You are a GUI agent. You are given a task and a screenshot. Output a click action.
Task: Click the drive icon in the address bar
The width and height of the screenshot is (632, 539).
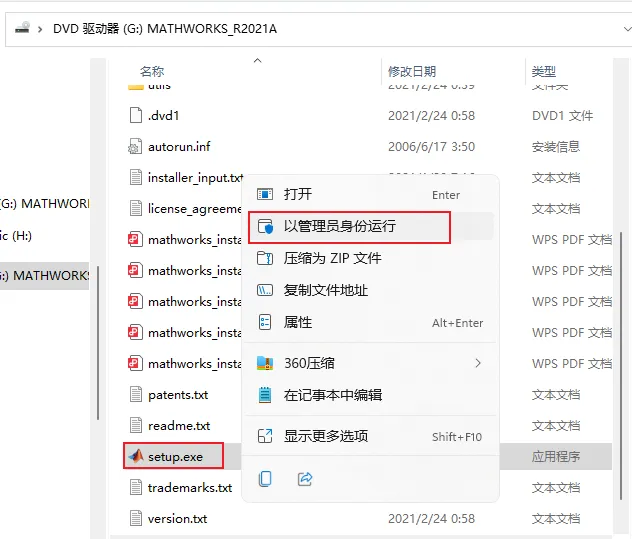tap(23, 28)
